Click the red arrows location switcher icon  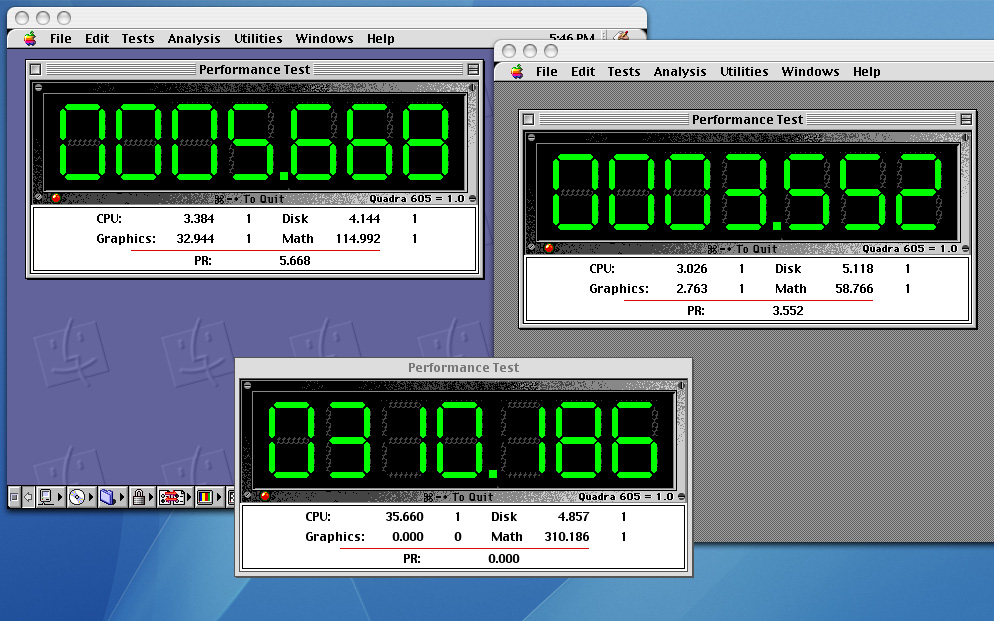pyautogui.click(x=171, y=497)
